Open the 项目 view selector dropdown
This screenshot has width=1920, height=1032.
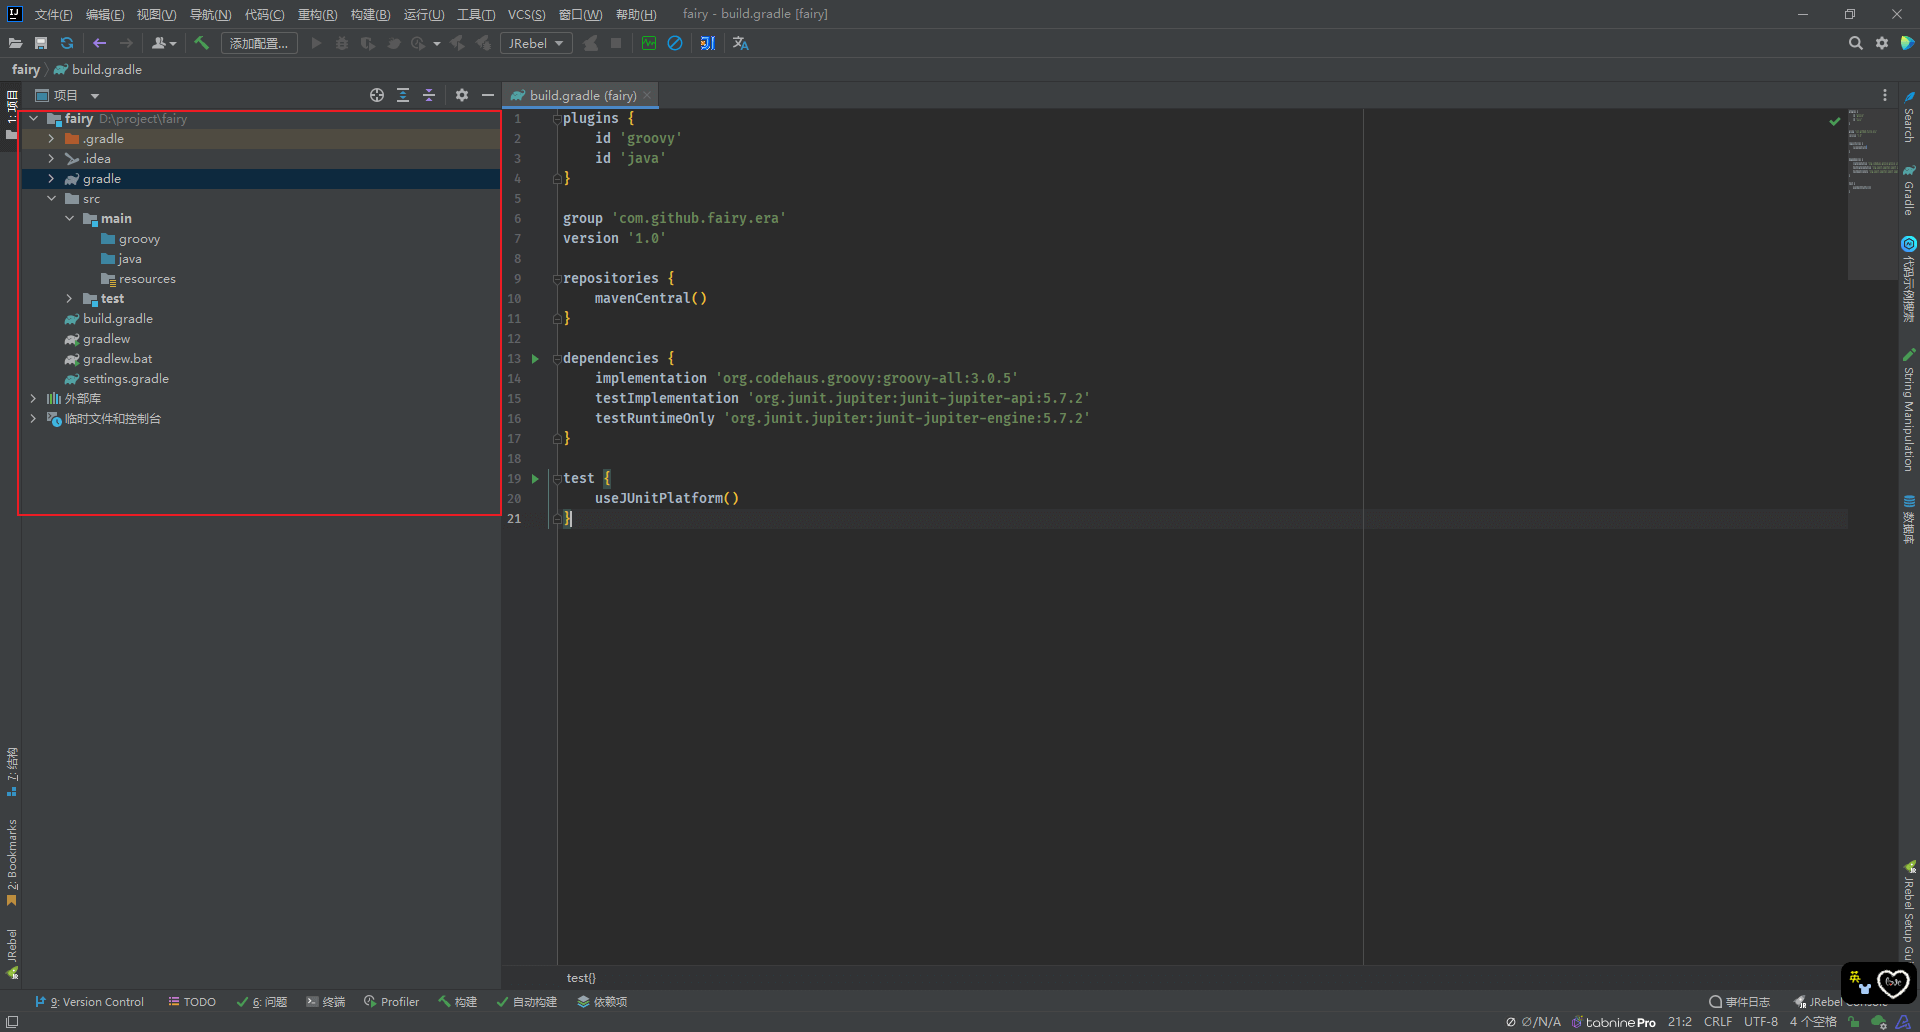[67, 95]
